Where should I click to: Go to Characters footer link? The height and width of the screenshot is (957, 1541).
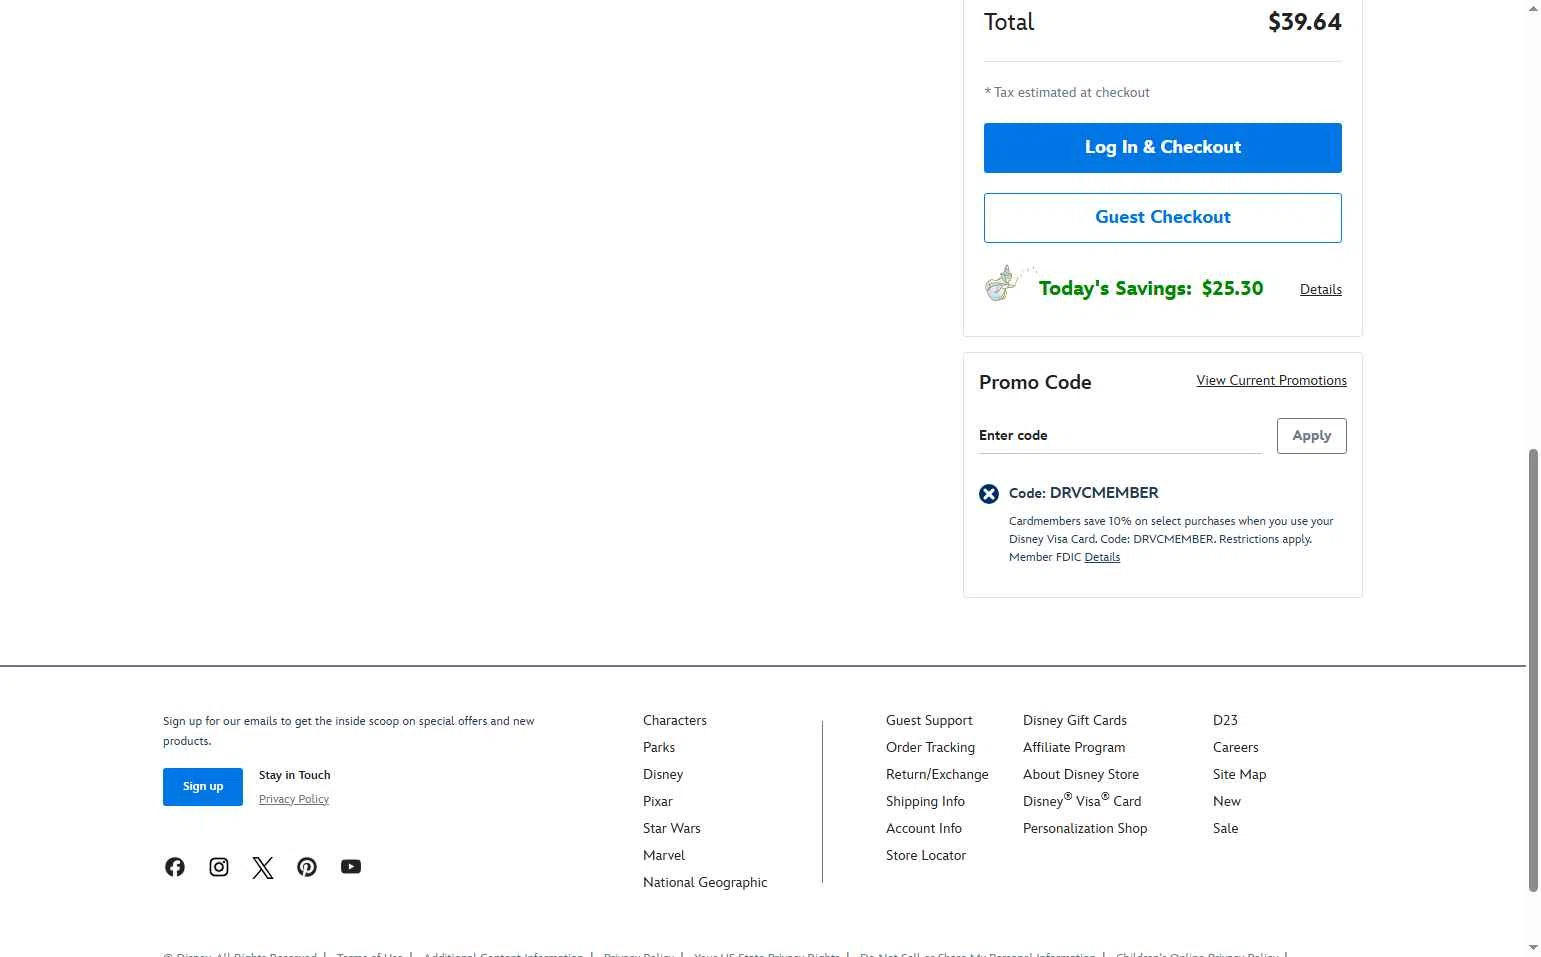[675, 721]
